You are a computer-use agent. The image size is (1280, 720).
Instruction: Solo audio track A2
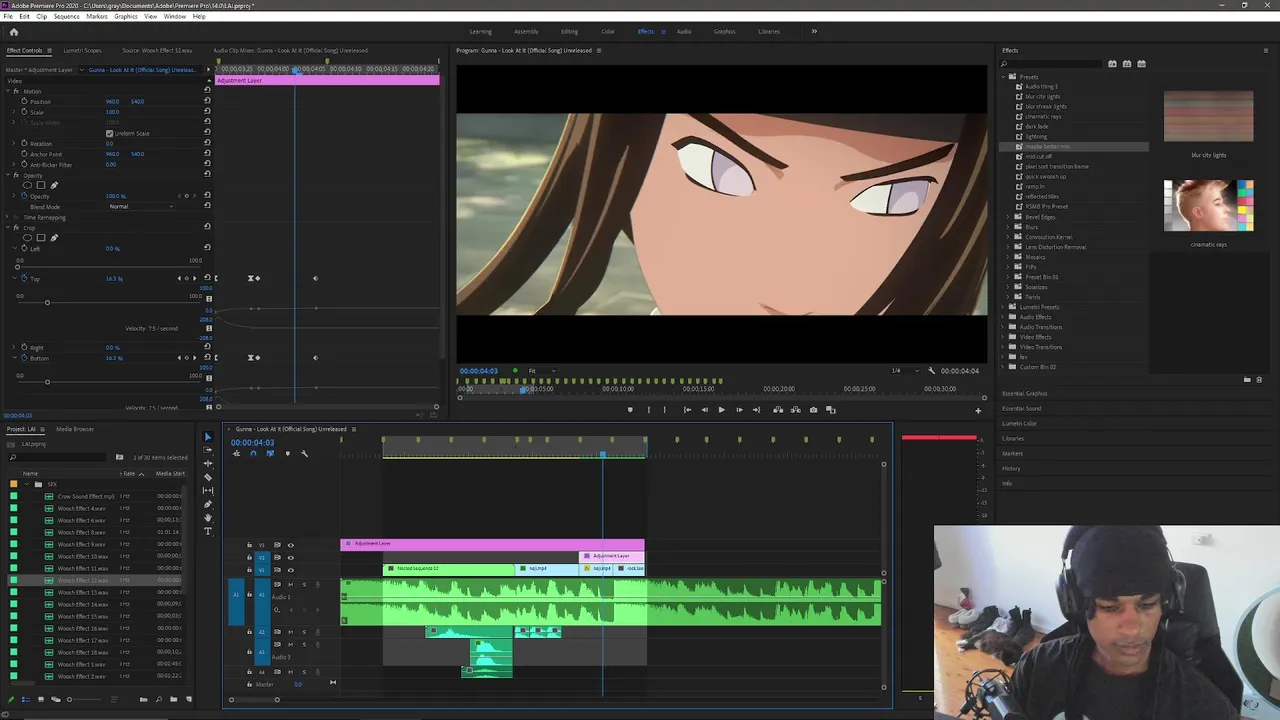click(x=304, y=631)
